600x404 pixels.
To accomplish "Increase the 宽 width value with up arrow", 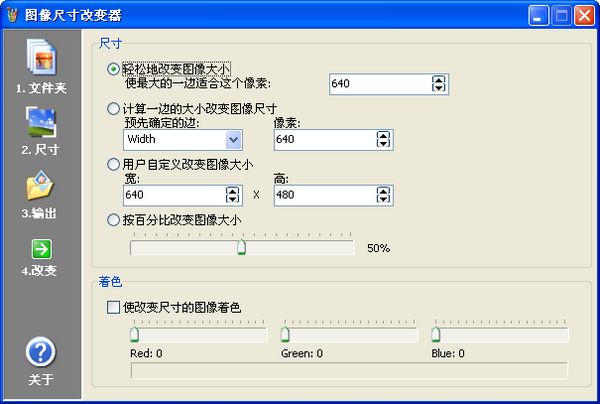I will click(x=233, y=191).
